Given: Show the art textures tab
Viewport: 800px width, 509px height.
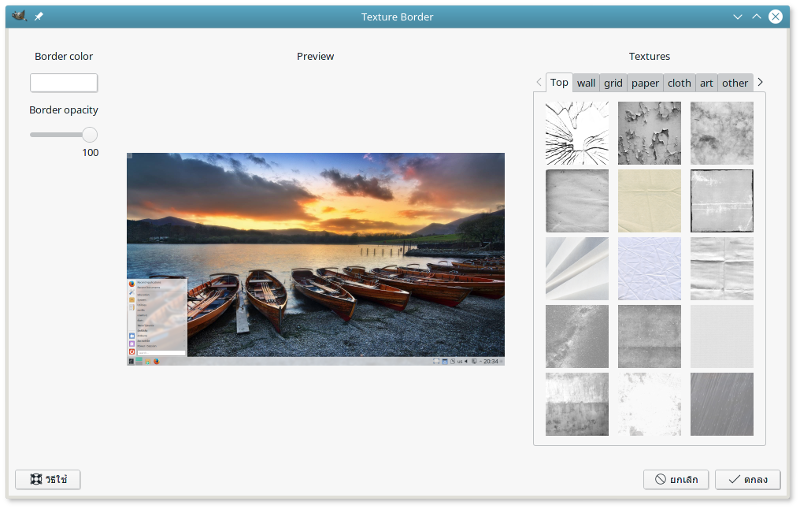Looking at the screenshot, I should [706, 83].
